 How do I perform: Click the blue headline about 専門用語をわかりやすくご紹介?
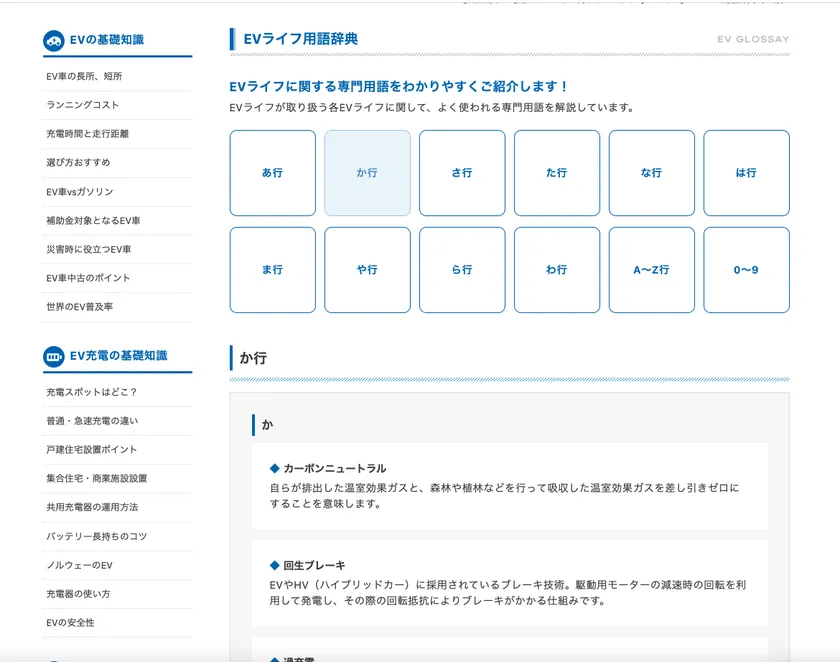point(398,87)
